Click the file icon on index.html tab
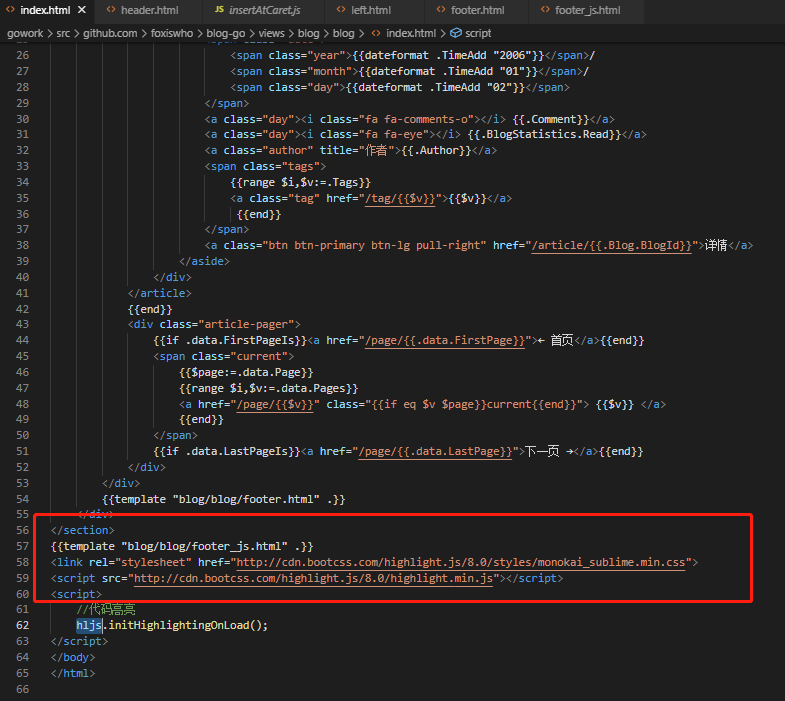Screen dimensions: 785x701 [10, 10]
